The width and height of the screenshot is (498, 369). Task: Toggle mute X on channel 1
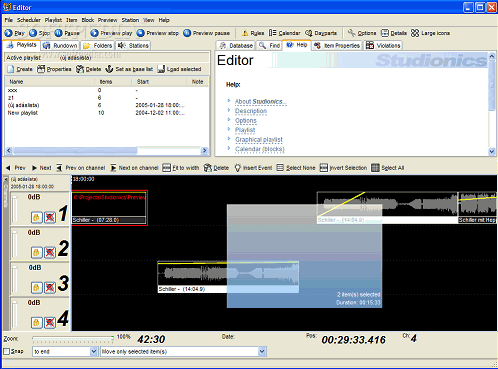pyautogui.click(x=50, y=217)
